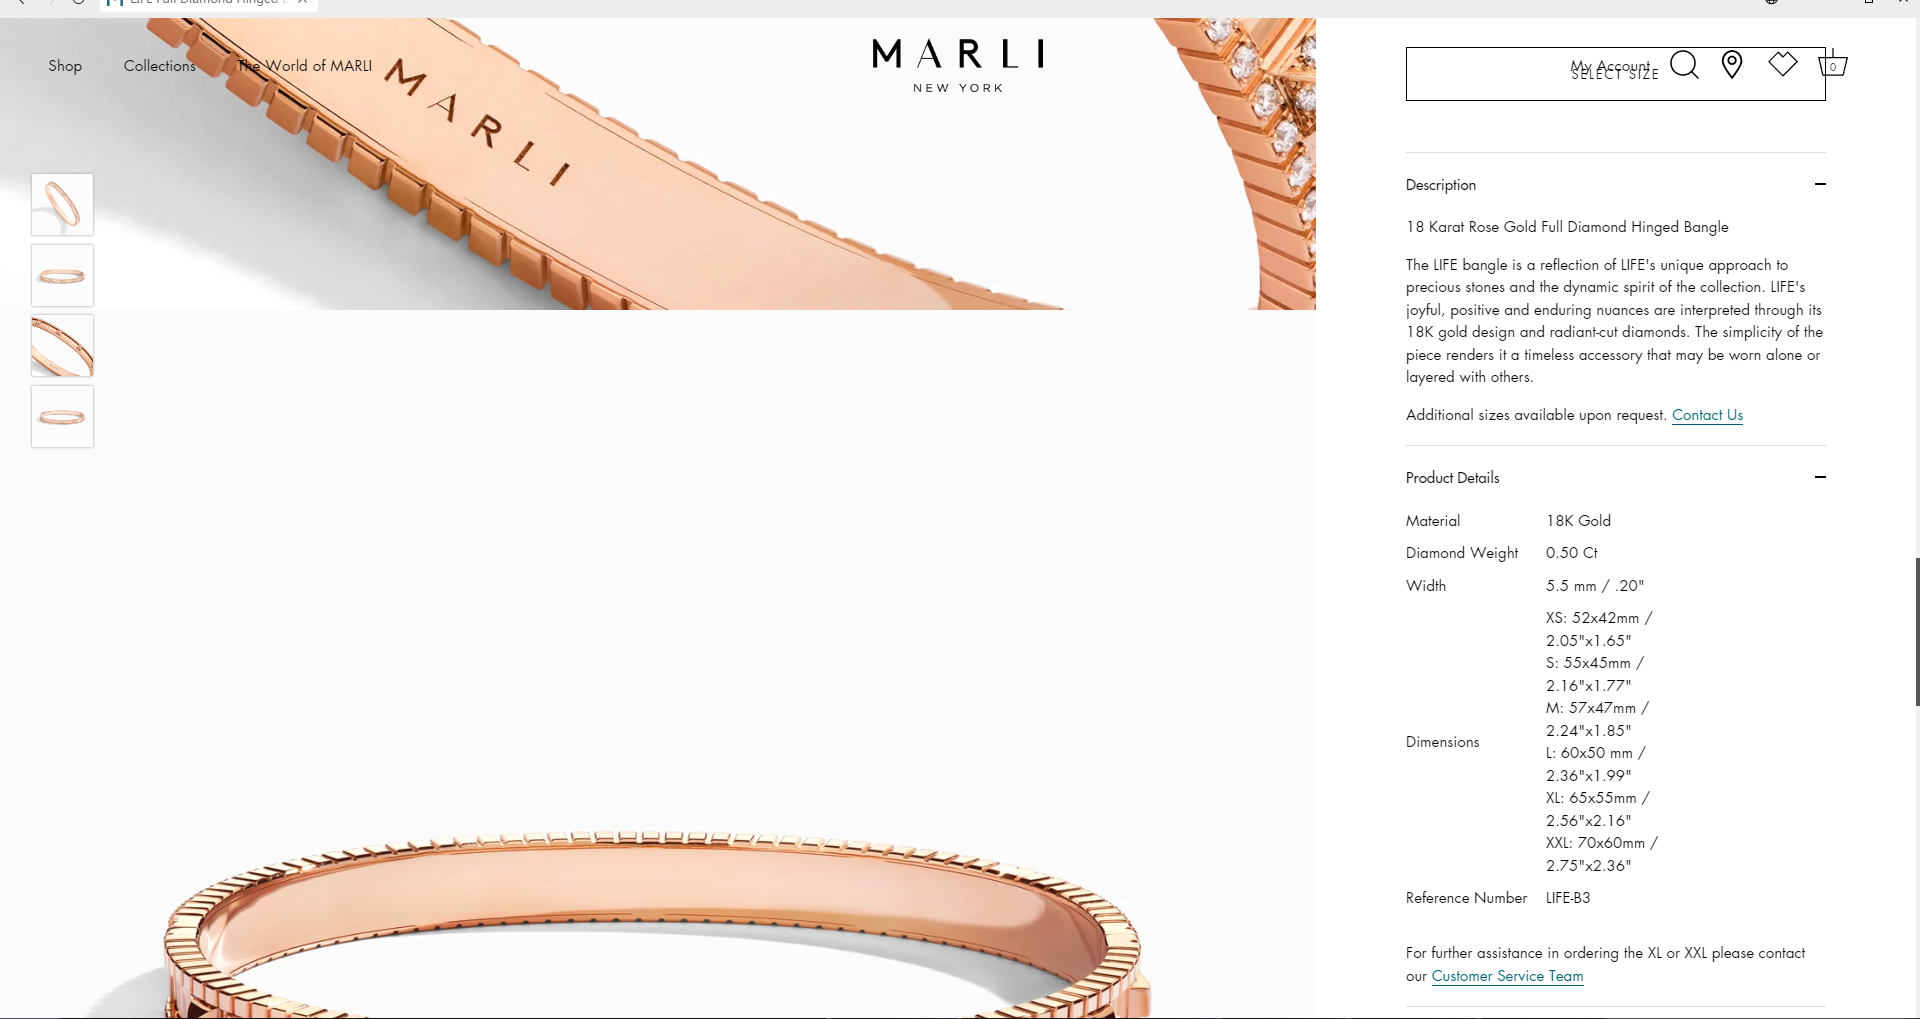Open the shopping basket icon
This screenshot has width=1920, height=1019.
[1832, 65]
